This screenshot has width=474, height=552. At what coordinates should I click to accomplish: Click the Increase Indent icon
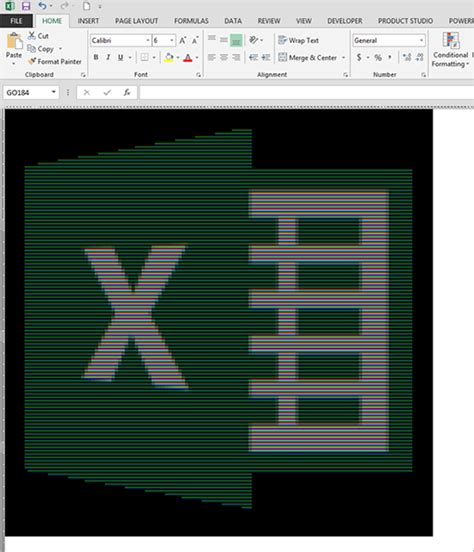pyautogui.click(x=266, y=57)
